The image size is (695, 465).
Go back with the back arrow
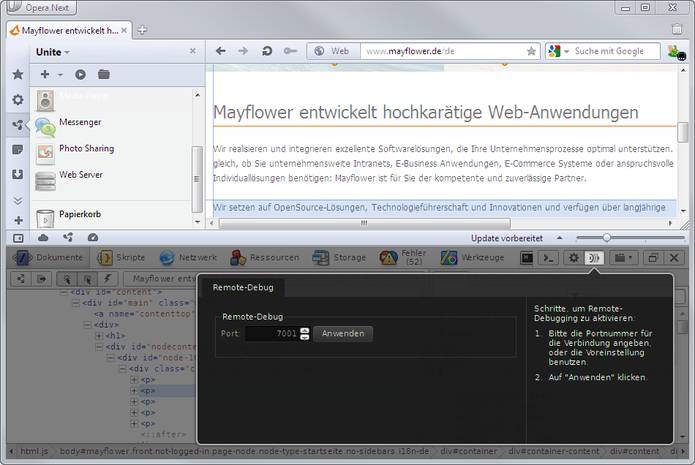[221, 51]
